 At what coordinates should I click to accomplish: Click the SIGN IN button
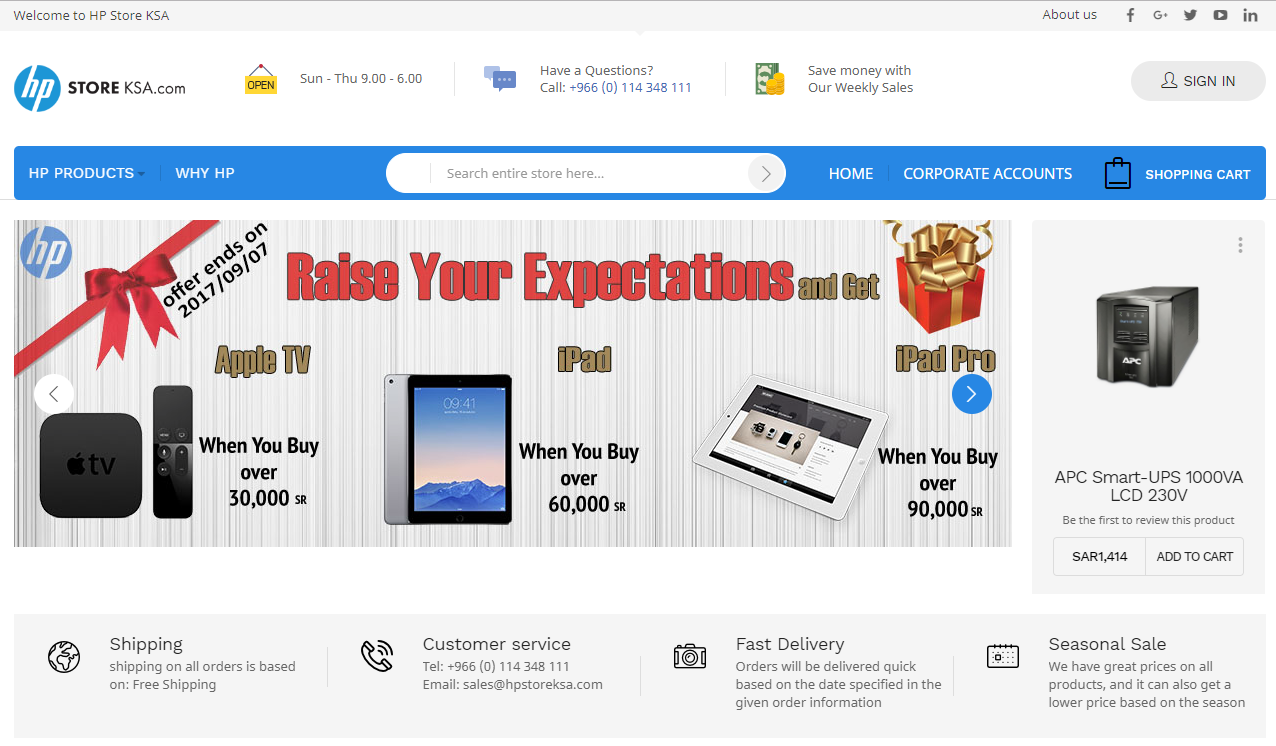tap(1198, 81)
